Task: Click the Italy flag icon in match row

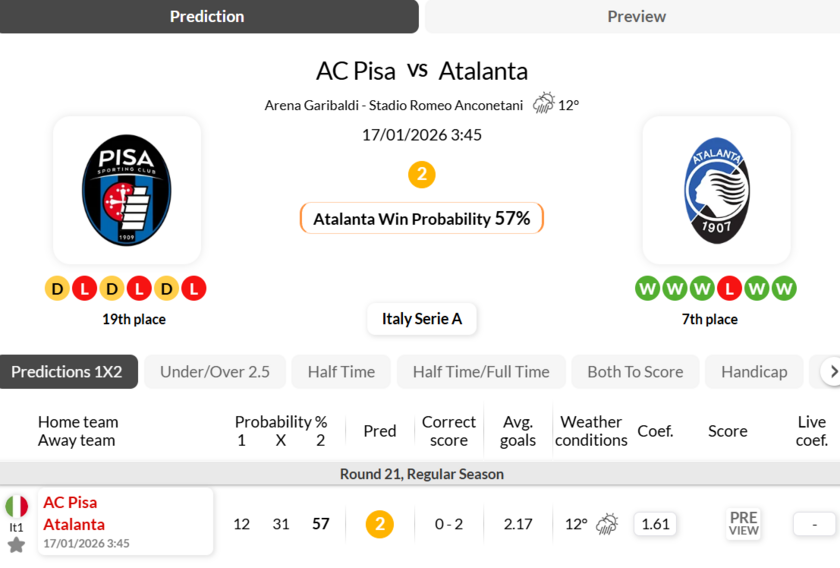Action: 17,507
